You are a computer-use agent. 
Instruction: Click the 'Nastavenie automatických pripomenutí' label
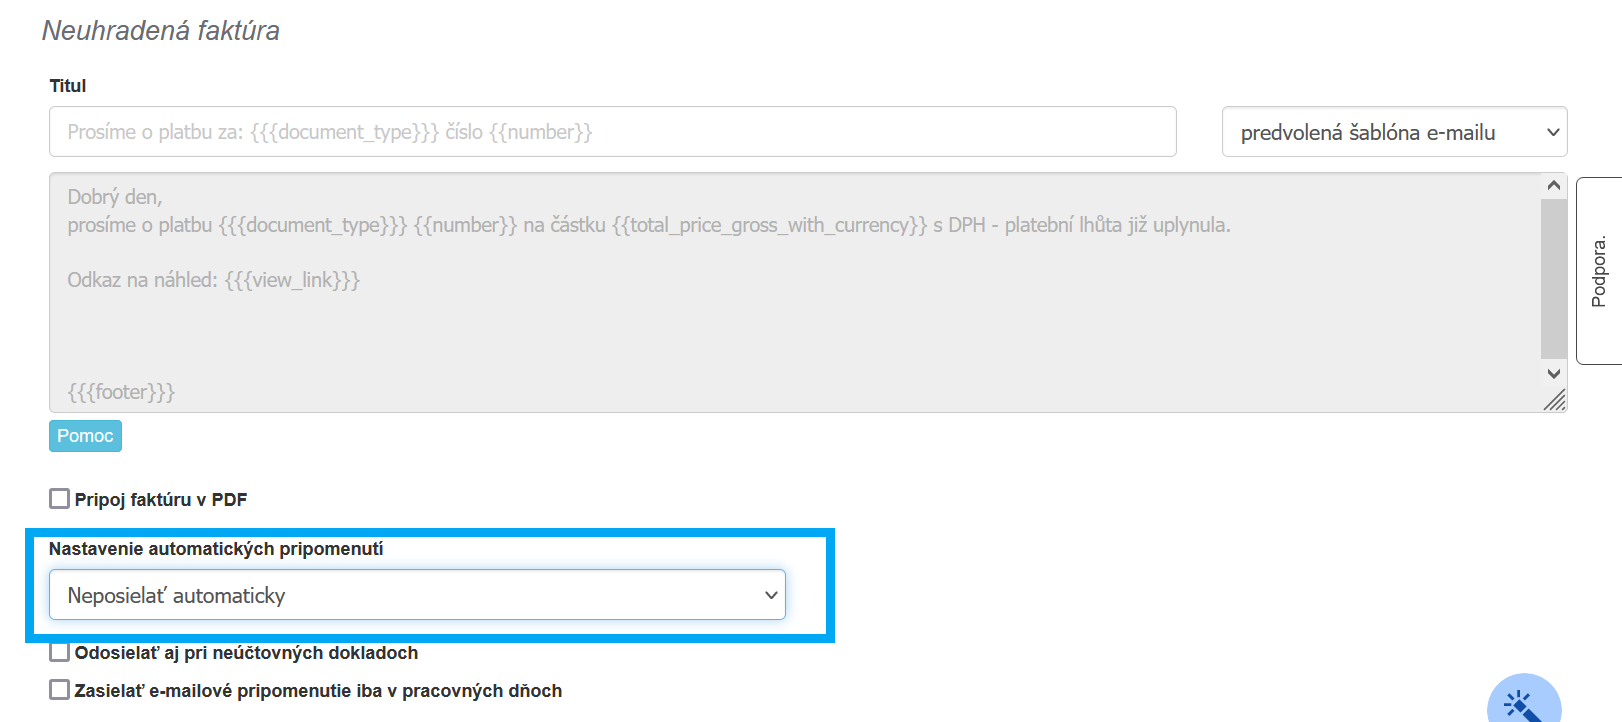[216, 549]
